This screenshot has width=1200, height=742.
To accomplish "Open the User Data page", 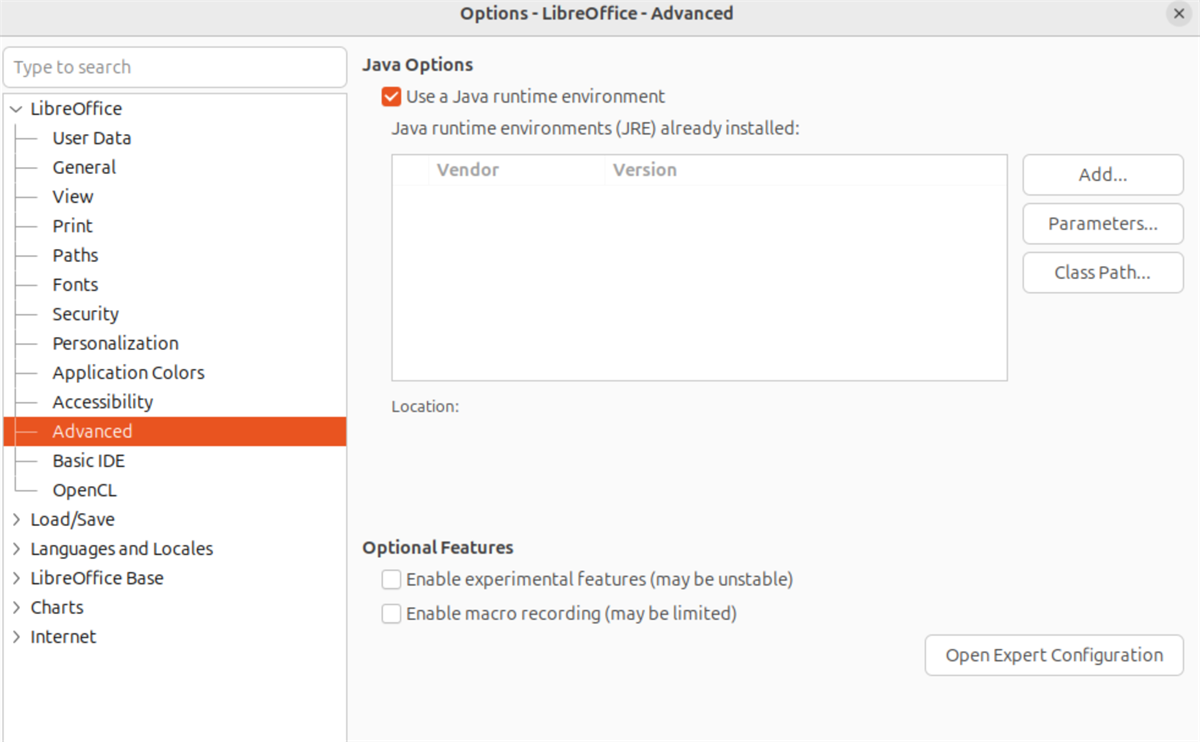I will point(92,138).
